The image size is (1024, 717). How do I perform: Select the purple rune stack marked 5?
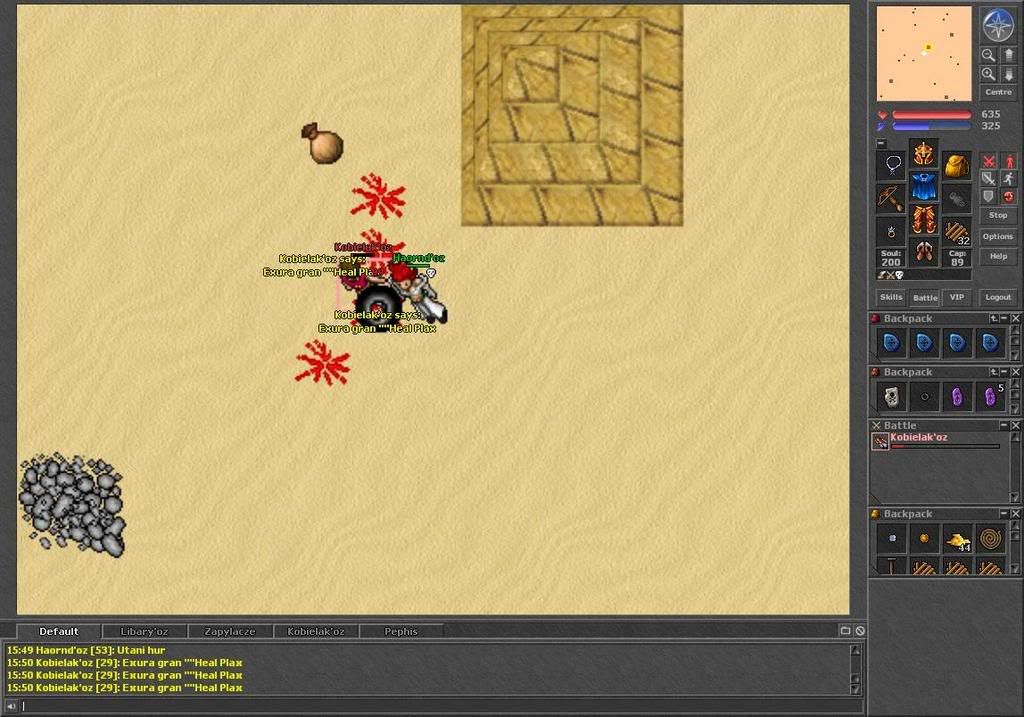point(990,396)
